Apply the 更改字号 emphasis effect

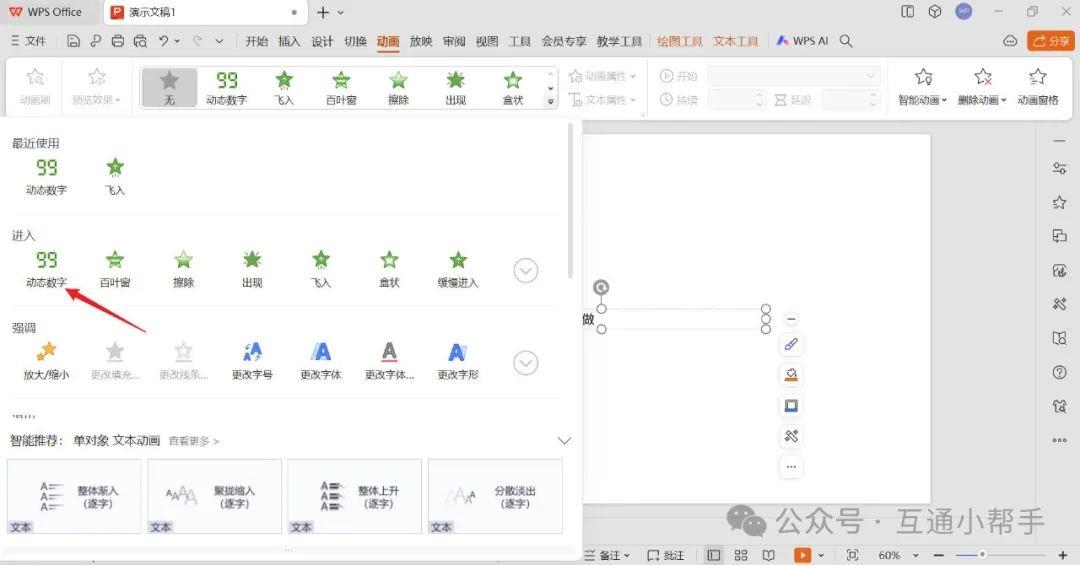(x=252, y=361)
